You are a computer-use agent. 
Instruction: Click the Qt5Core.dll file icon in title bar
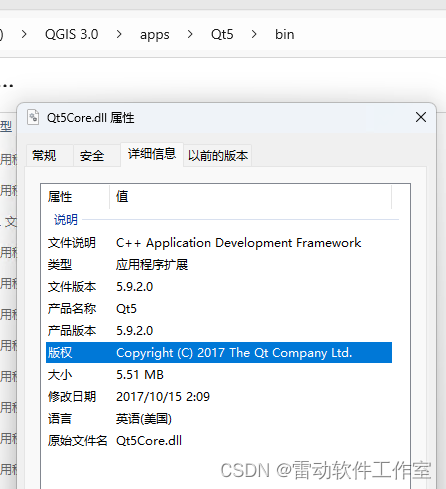(33, 117)
